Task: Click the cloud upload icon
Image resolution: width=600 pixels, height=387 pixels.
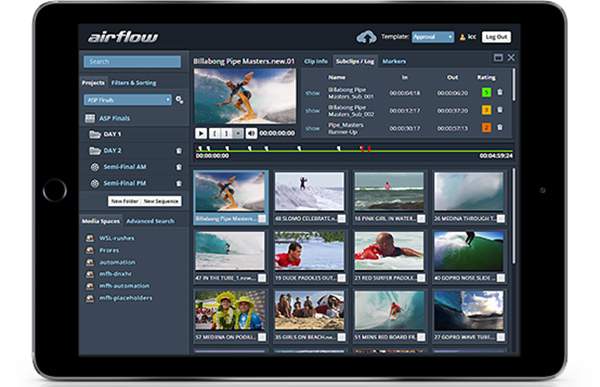Action: coord(366,37)
